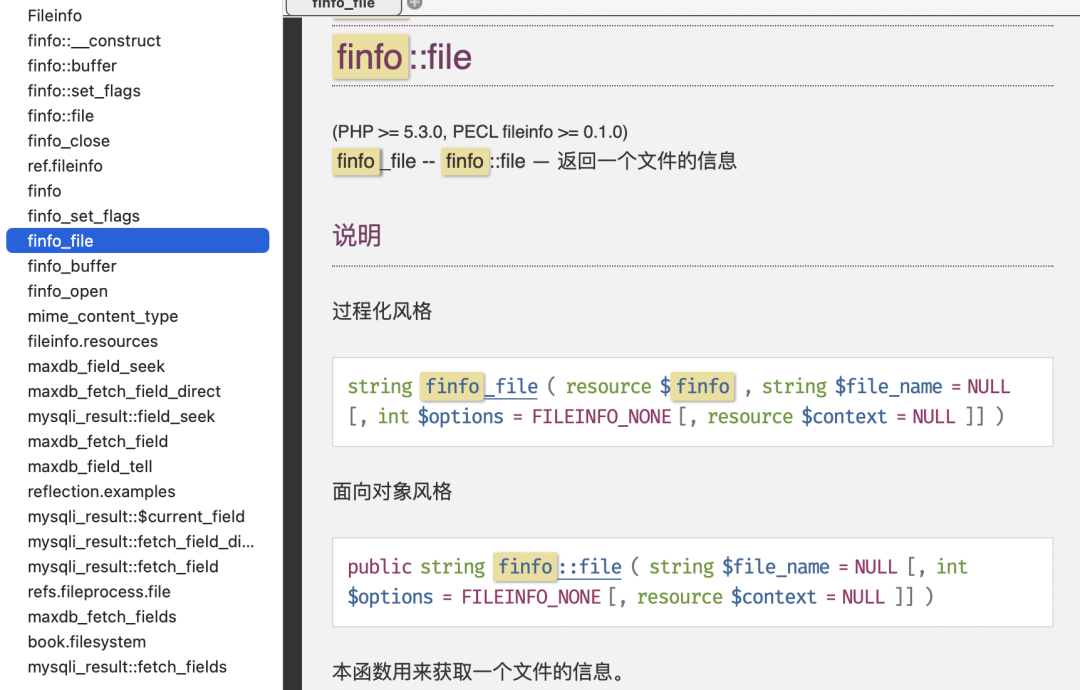Select the finfo_buffer sidebar item
The image size is (1080, 690).
(72, 265)
